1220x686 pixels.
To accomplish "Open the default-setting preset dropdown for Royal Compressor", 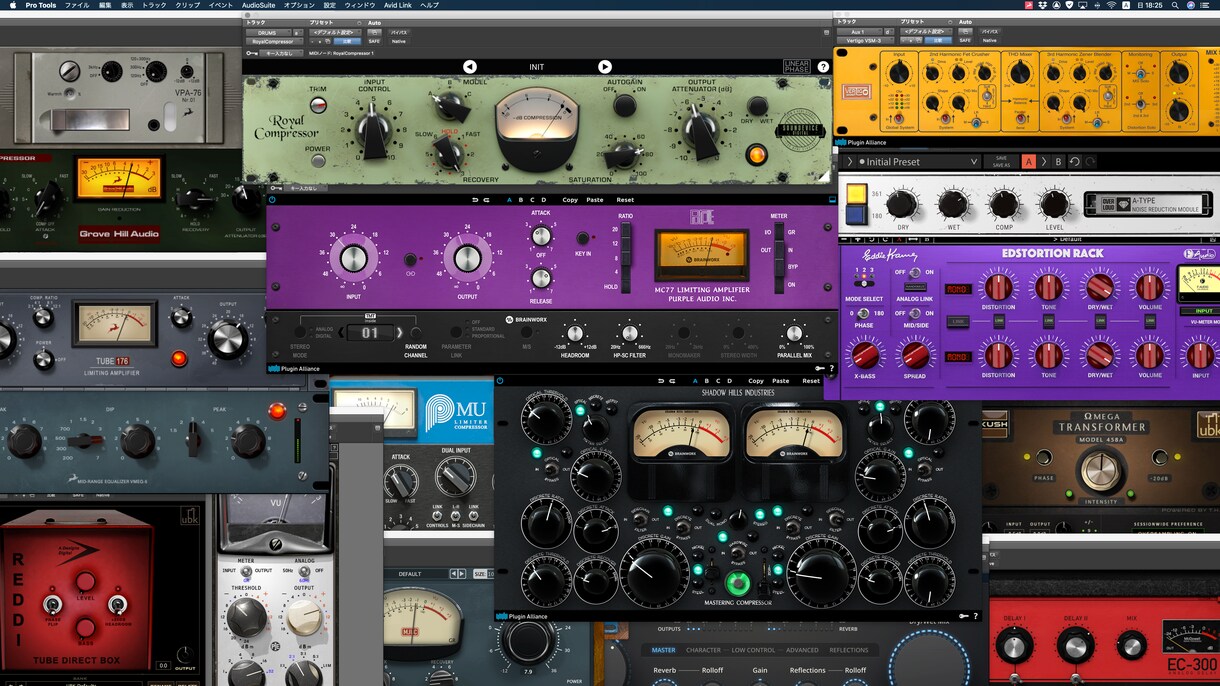I will tap(335, 32).
